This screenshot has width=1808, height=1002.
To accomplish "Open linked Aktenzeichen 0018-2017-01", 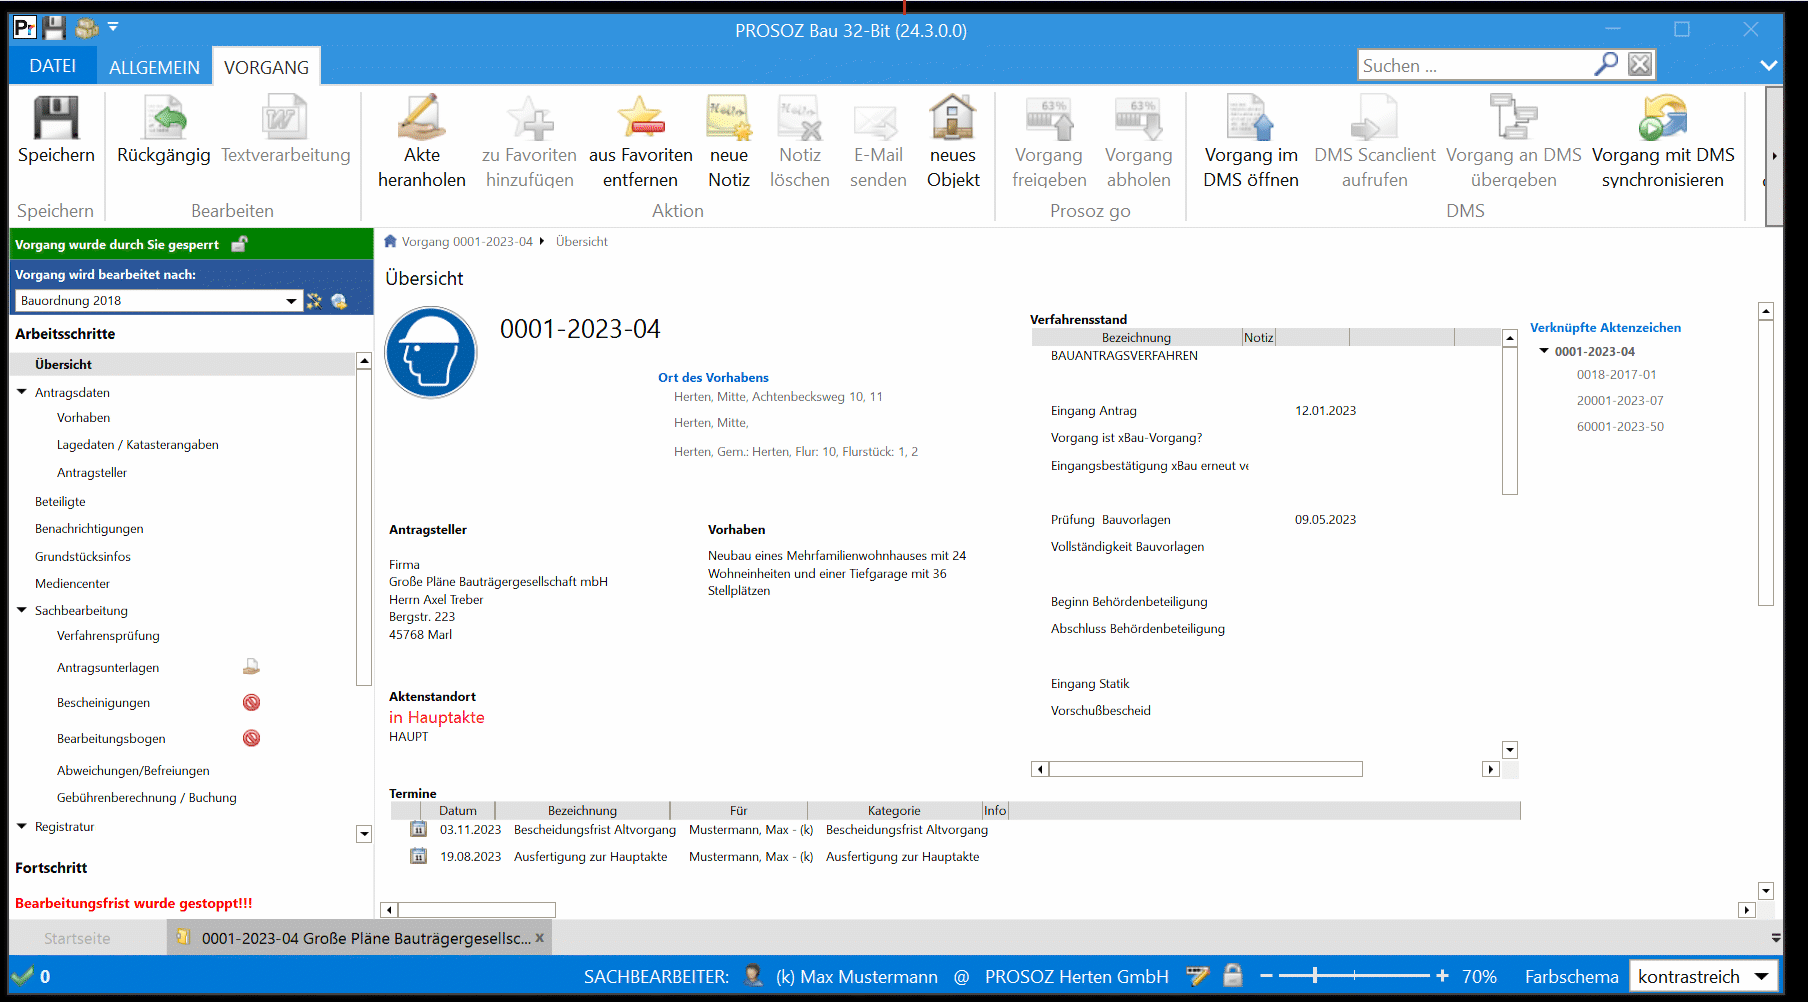I will click(x=1616, y=375).
